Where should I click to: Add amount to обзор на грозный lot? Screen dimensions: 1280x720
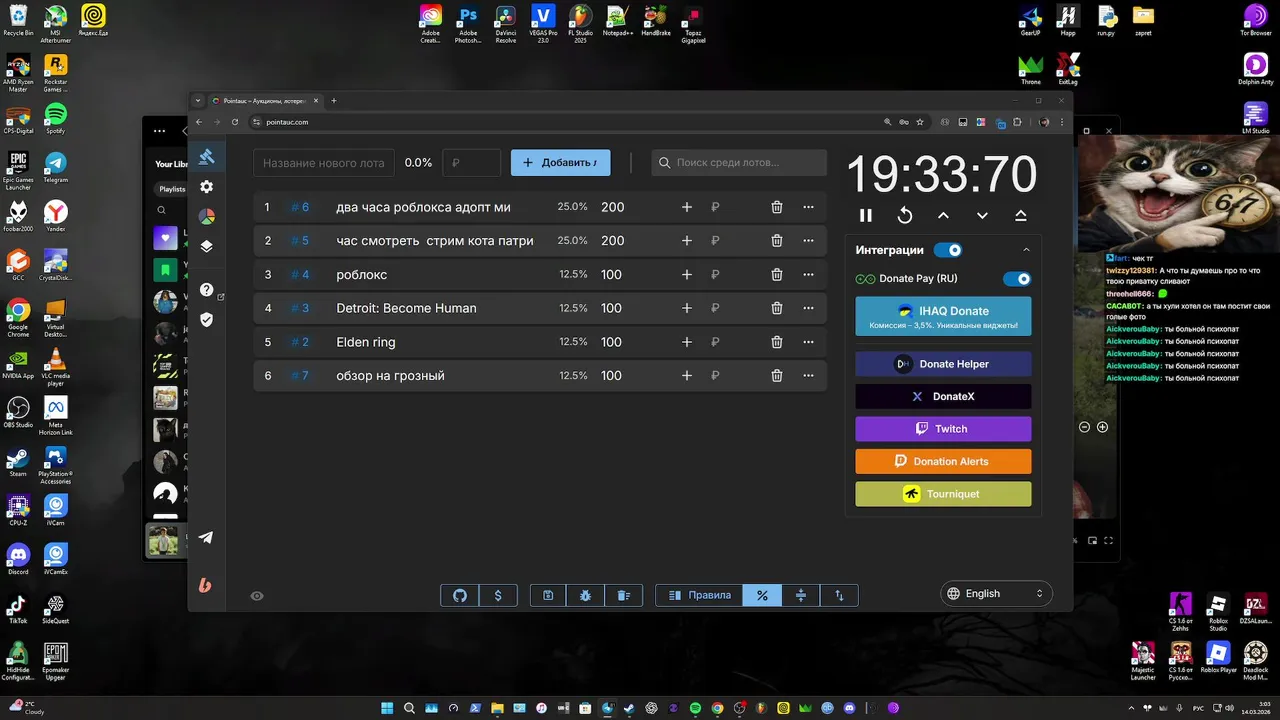click(687, 376)
